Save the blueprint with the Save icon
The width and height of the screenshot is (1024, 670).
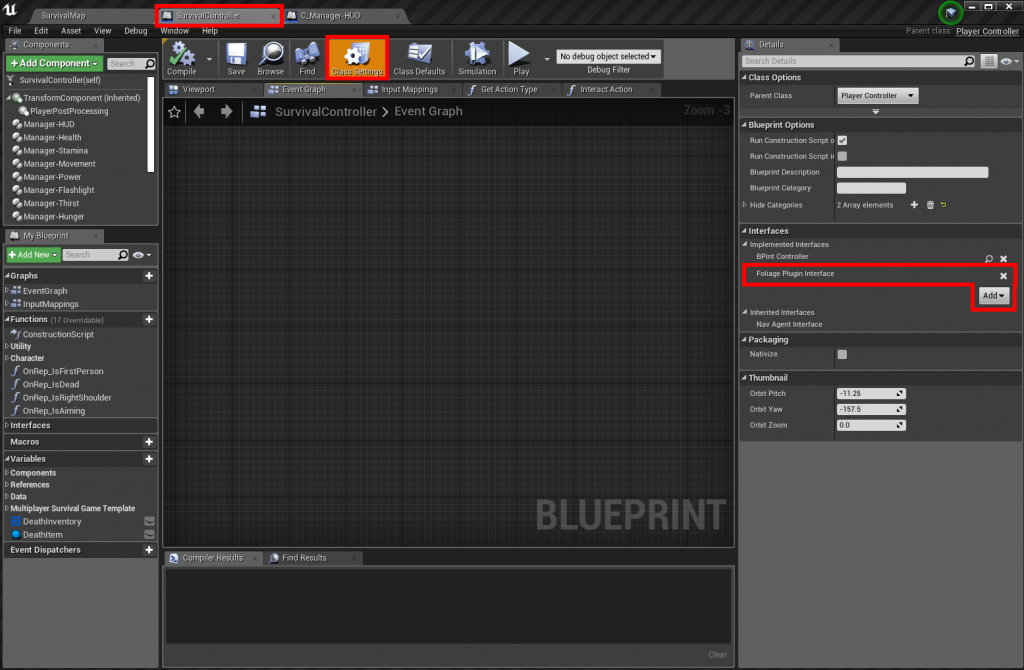tap(236, 56)
